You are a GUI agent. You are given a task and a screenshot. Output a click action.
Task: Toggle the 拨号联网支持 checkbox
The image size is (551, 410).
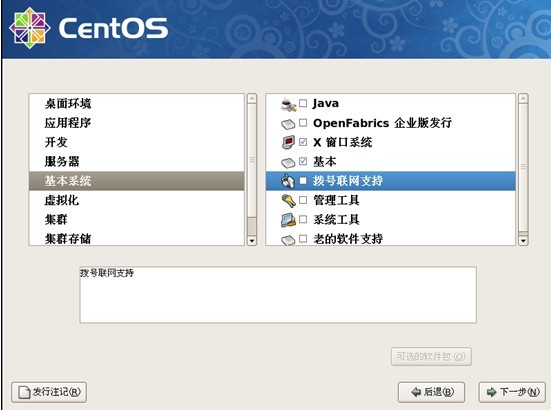click(x=303, y=181)
